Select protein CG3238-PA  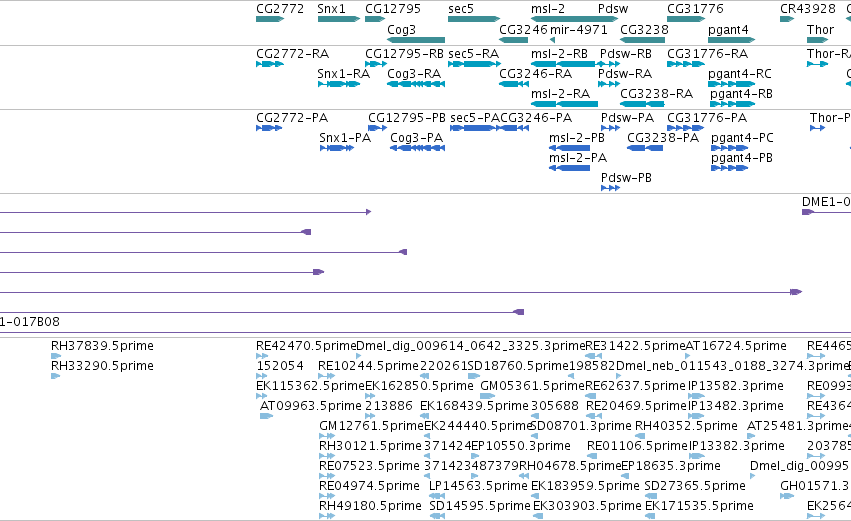pos(663,138)
